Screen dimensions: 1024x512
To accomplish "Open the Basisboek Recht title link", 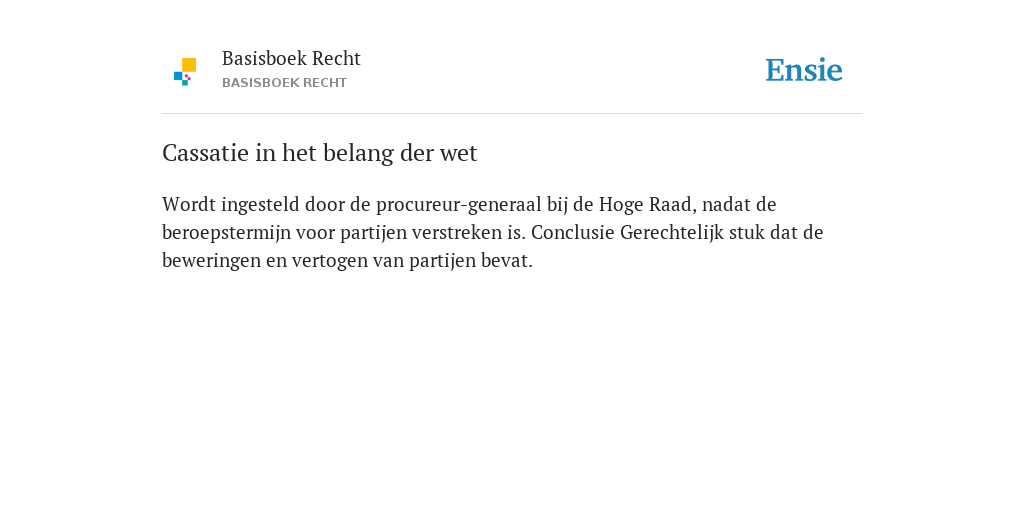I will click(291, 59).
